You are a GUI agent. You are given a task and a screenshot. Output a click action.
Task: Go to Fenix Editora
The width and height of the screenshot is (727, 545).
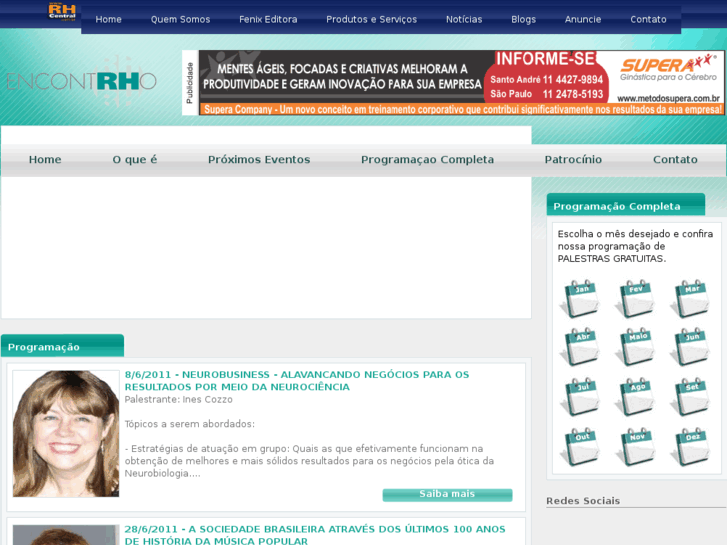(x=268, y=19)
